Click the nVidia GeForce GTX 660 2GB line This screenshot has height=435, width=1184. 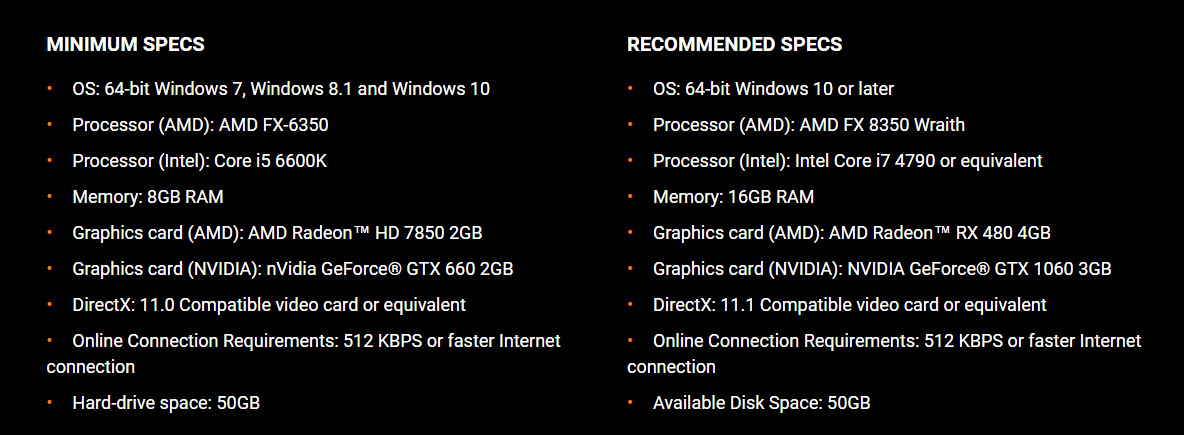tap(293, 269)
